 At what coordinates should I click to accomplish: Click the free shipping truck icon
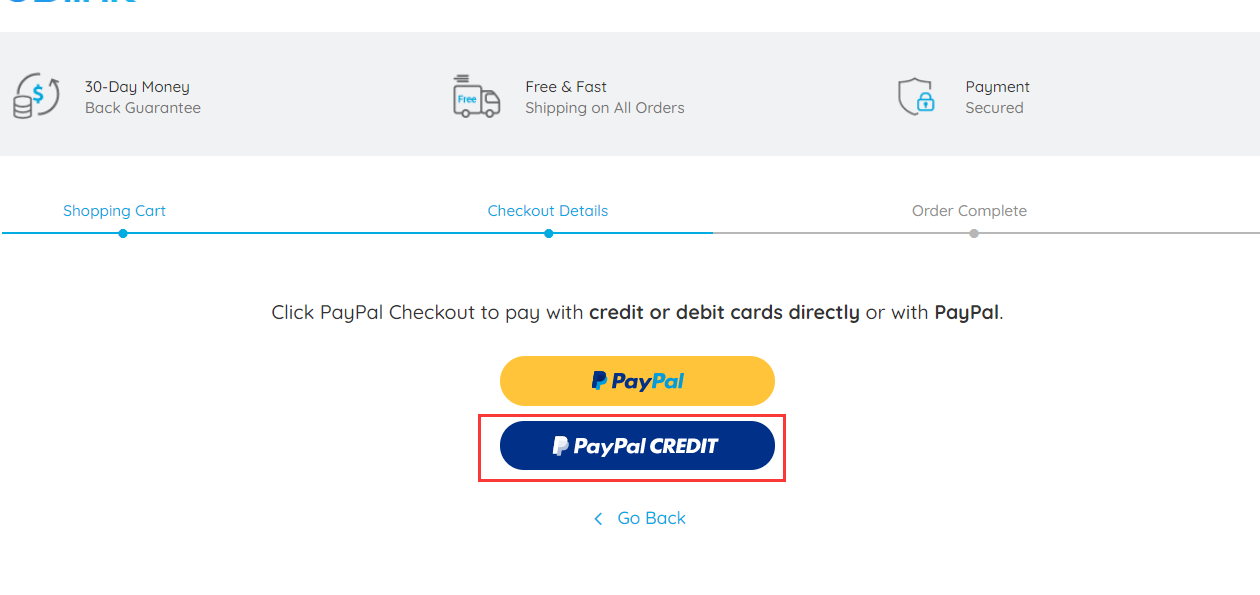476,96
